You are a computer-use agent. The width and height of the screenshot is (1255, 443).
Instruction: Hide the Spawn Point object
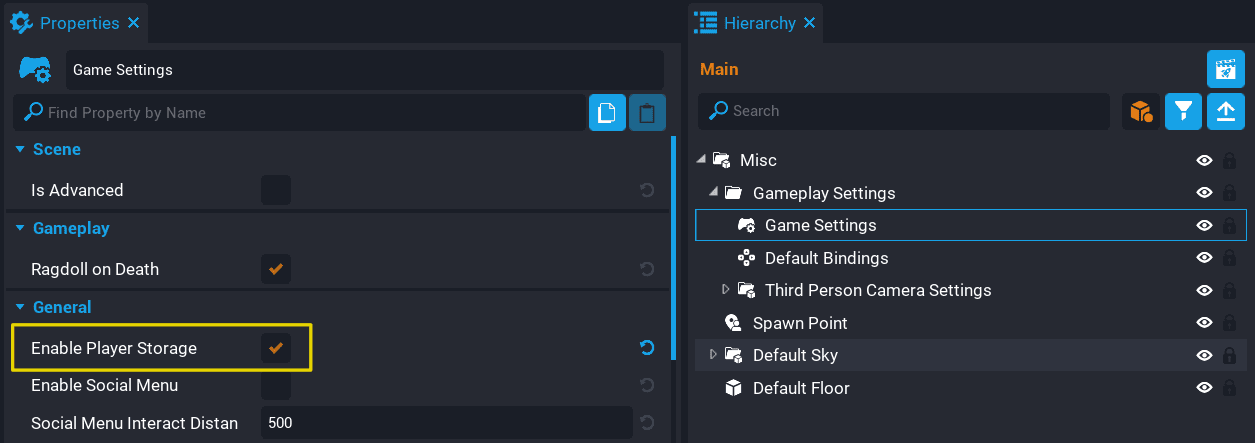click(1204, 323)
